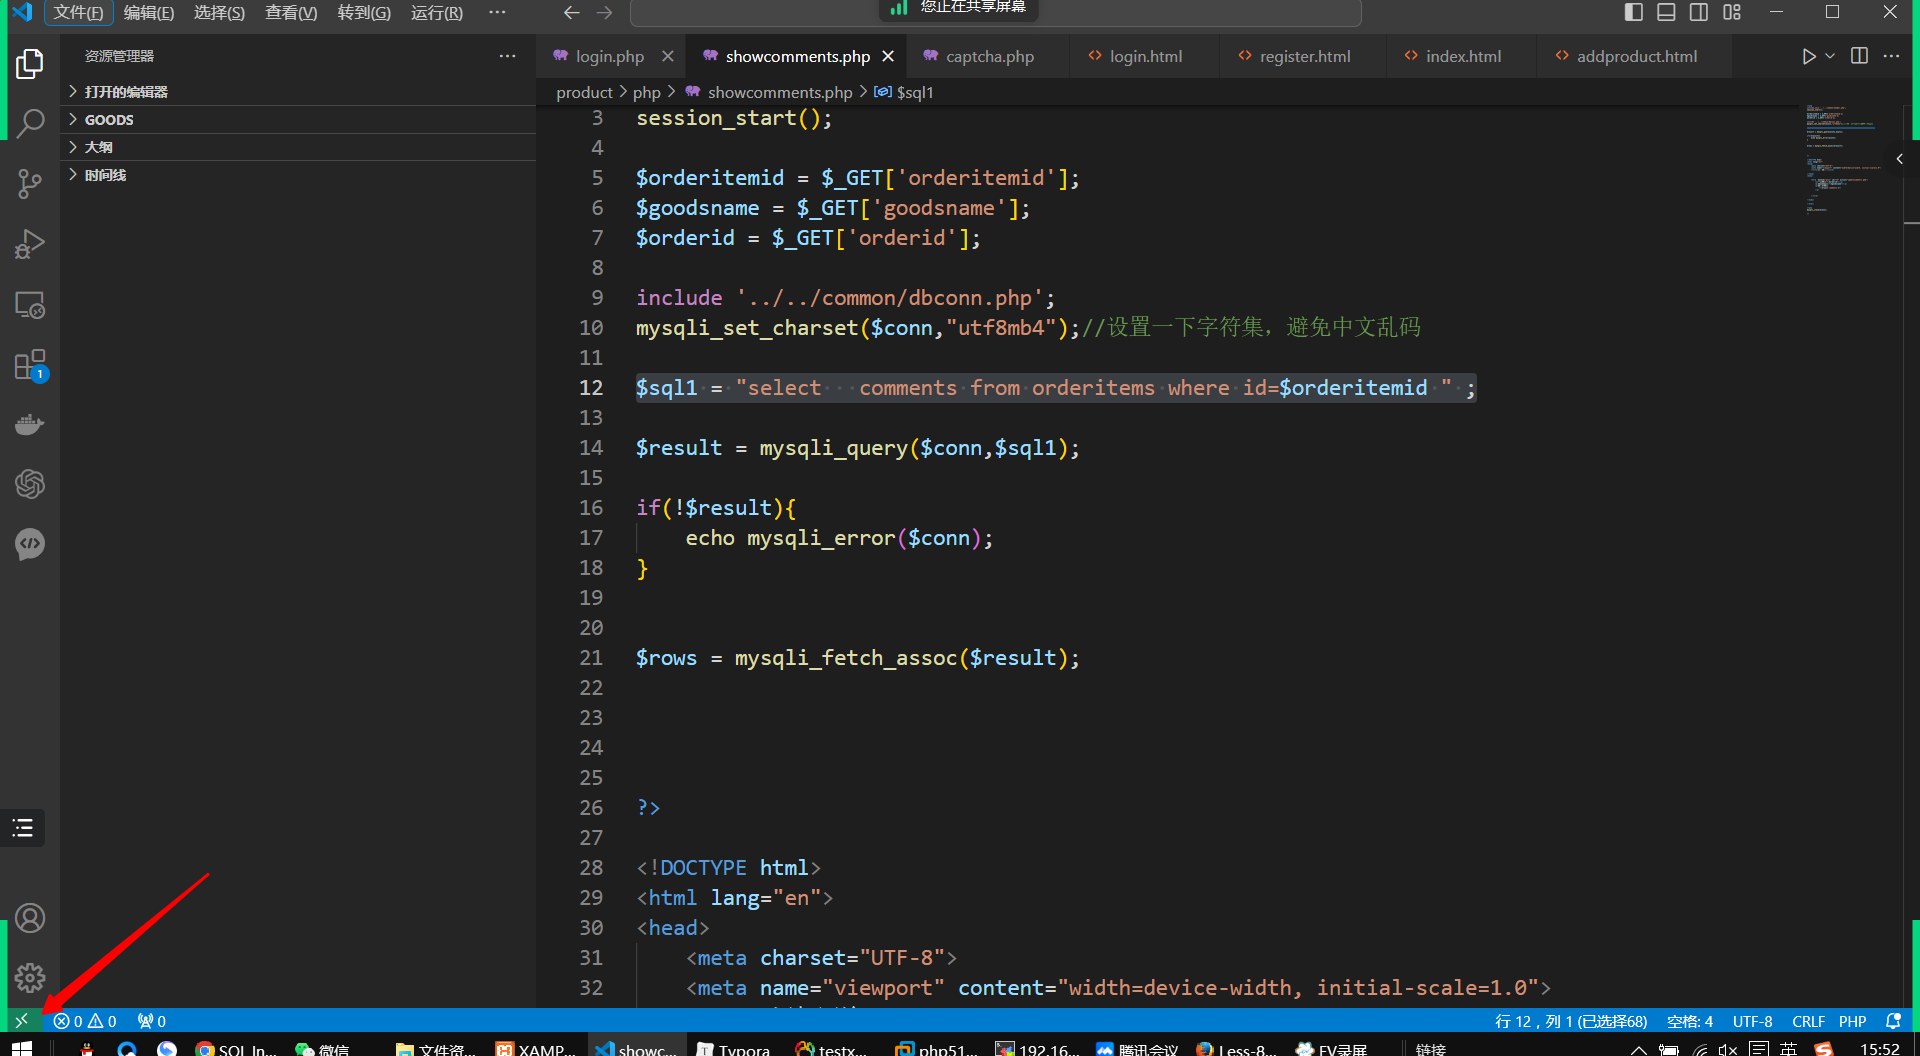The image size is (1920, 1056).
Task: Open Explorer panel more actions menu
Action: [x=508, y=56]
